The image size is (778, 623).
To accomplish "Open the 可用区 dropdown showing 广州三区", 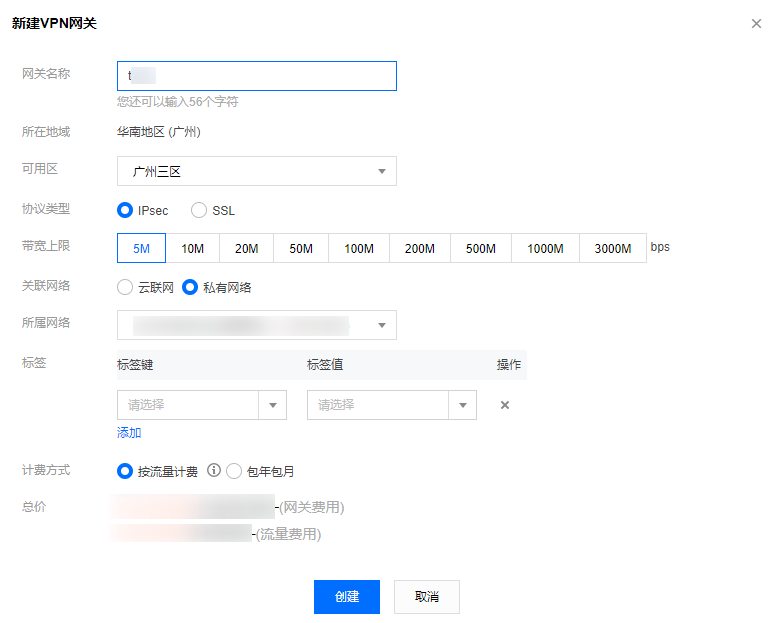I will (x=257, y=171).
